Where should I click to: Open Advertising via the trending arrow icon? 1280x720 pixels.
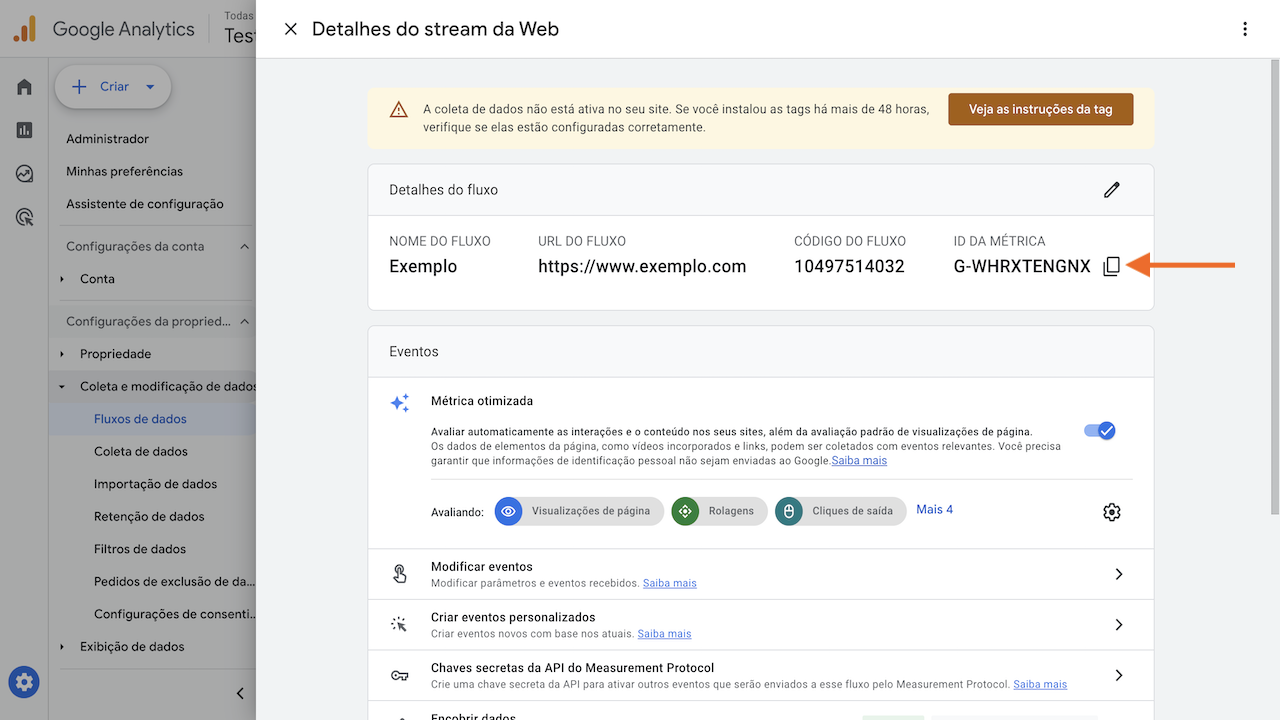[23, 173]
